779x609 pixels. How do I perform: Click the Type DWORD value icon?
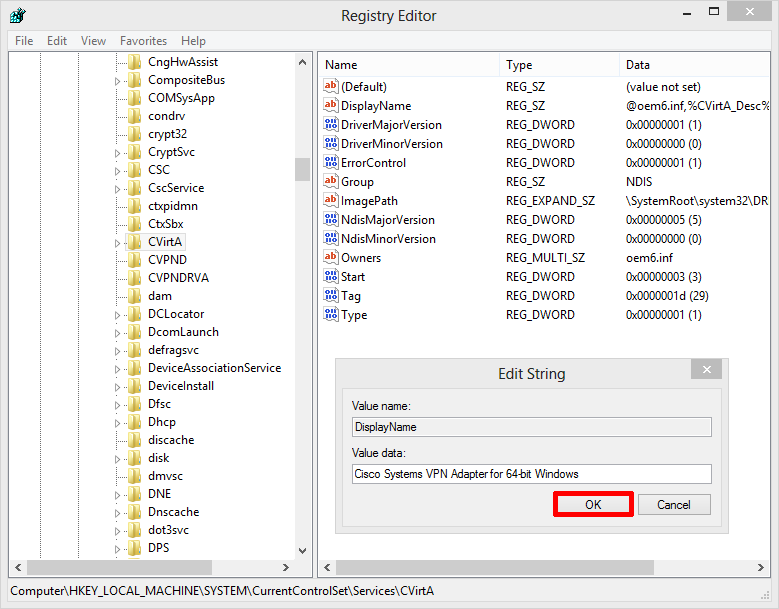tap(330, 314)
